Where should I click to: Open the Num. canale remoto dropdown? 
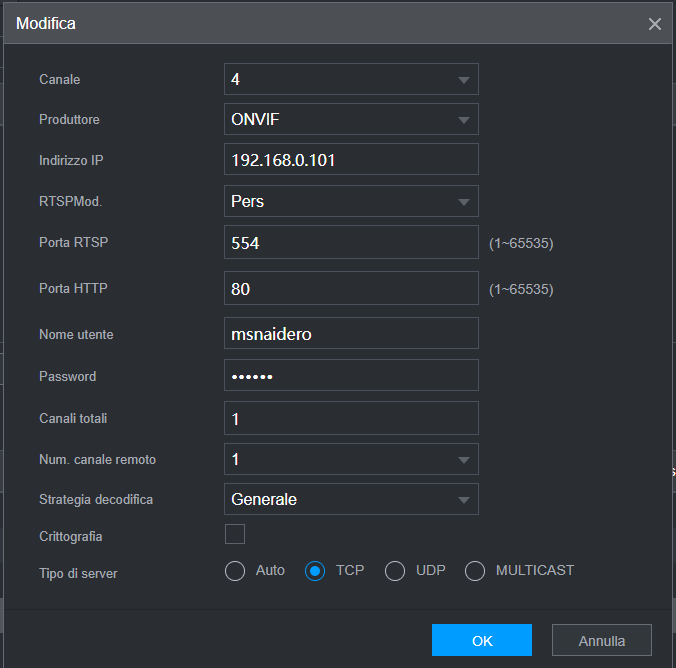(x=351, y=459)
